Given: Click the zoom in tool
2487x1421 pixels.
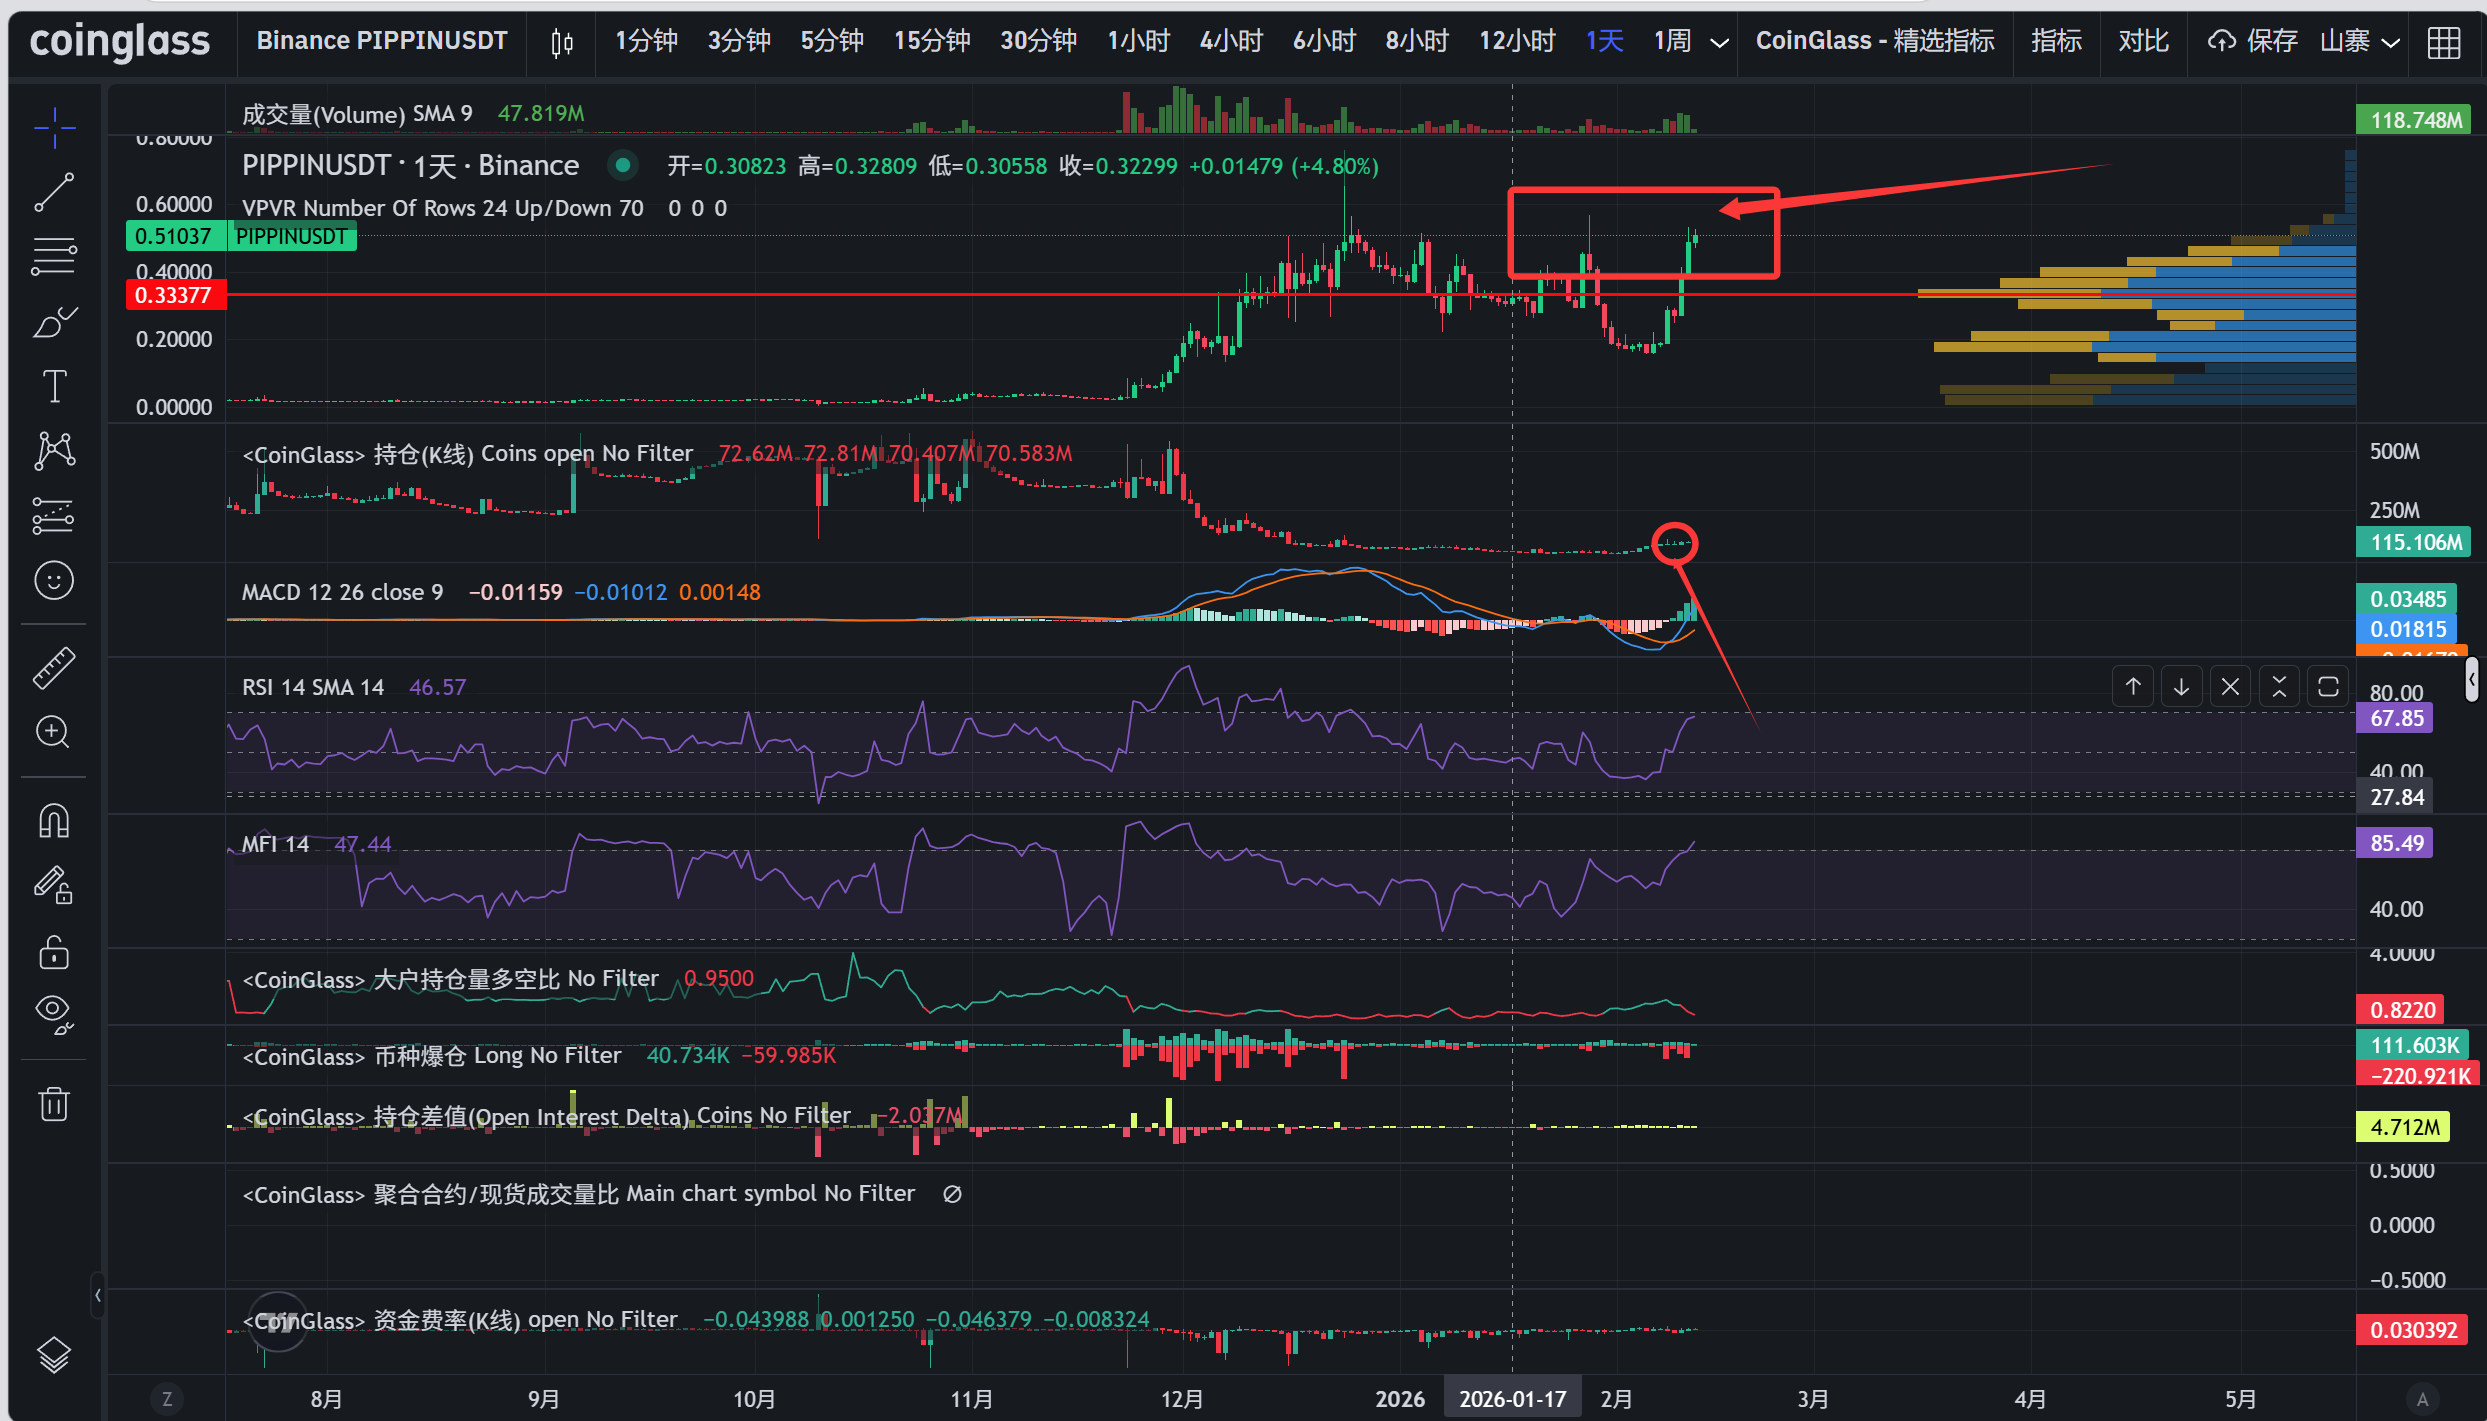Looking at the screenshot, I should coord(54,732).
